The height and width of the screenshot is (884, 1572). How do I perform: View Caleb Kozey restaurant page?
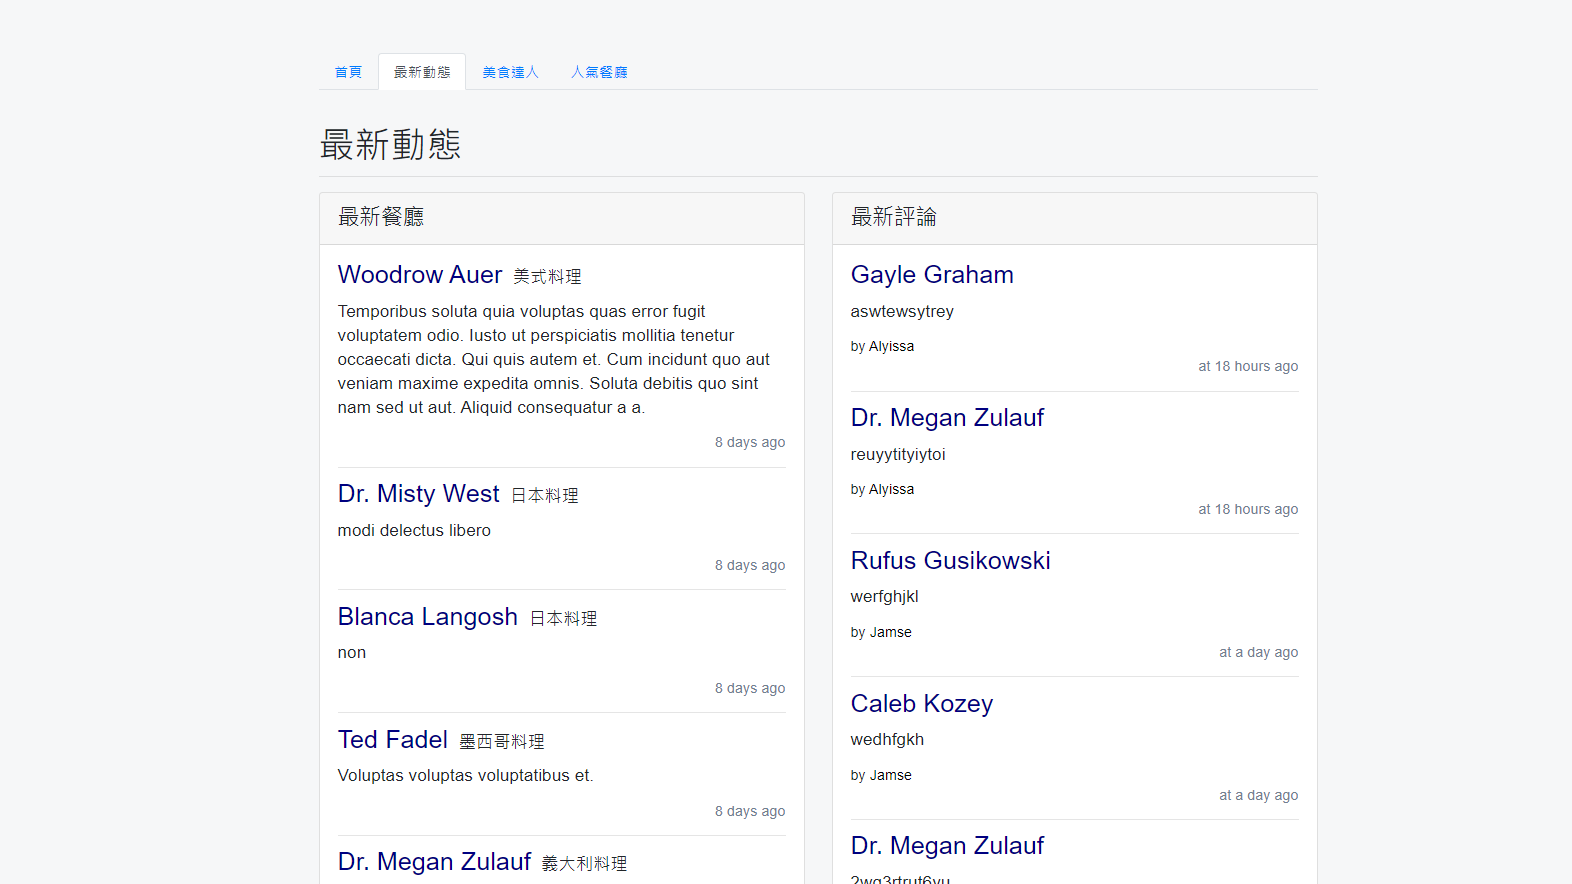922,704
